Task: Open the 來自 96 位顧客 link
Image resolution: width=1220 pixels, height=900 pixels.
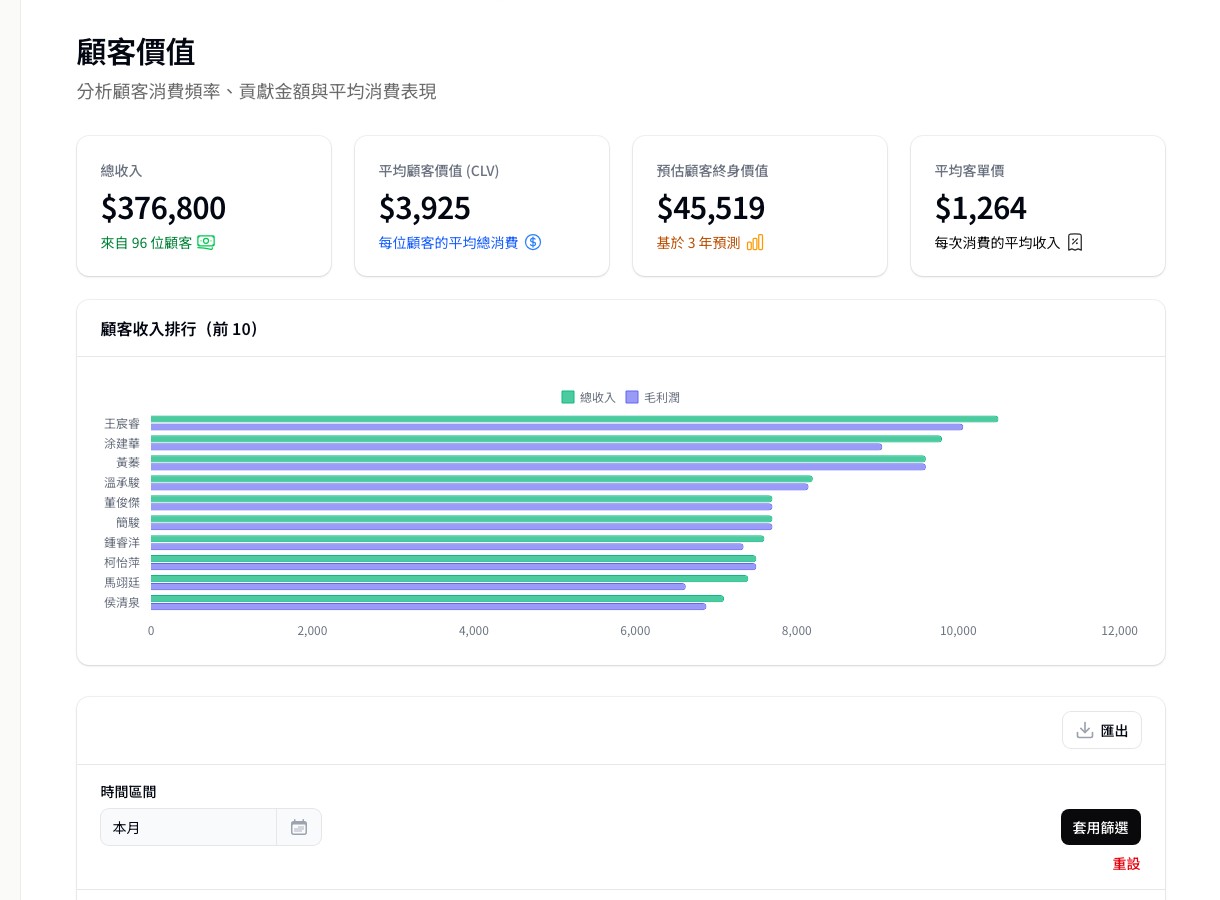Action: 146,242
